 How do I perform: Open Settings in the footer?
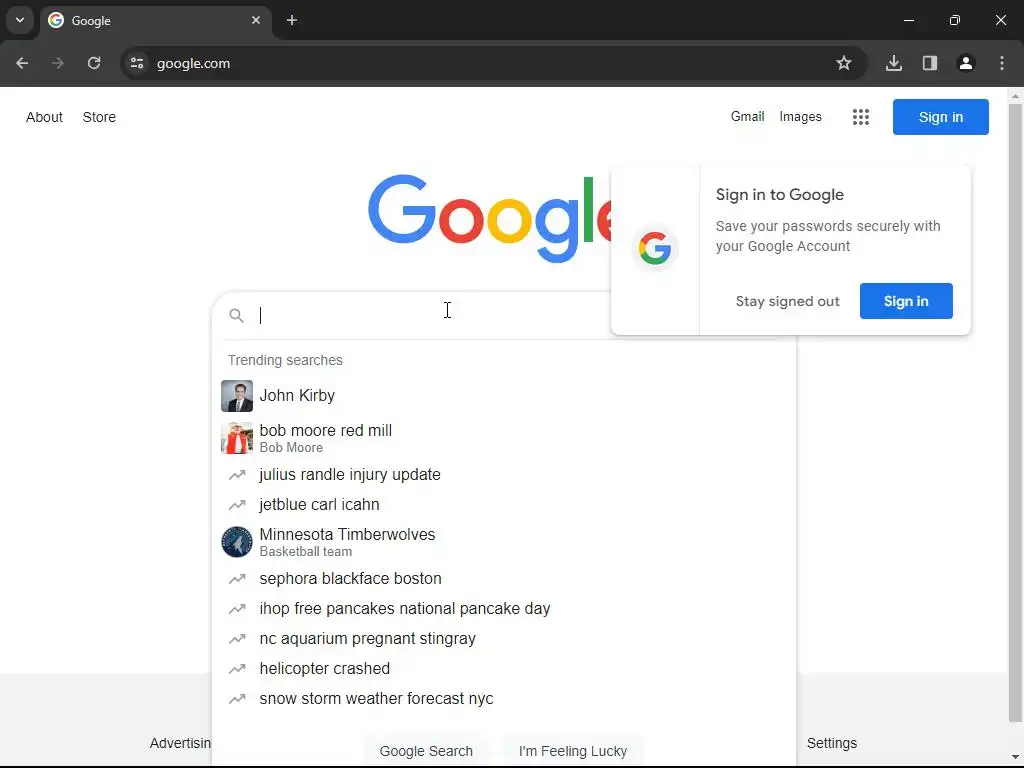831,743
